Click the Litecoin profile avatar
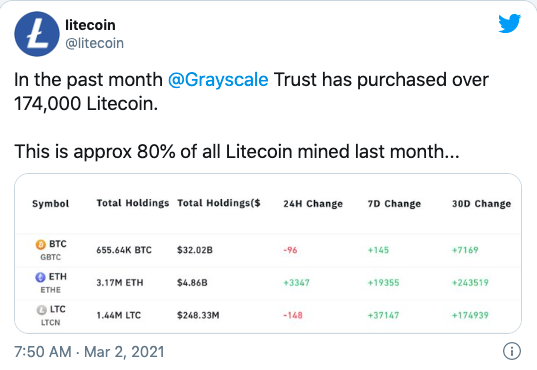 [37, 34]
